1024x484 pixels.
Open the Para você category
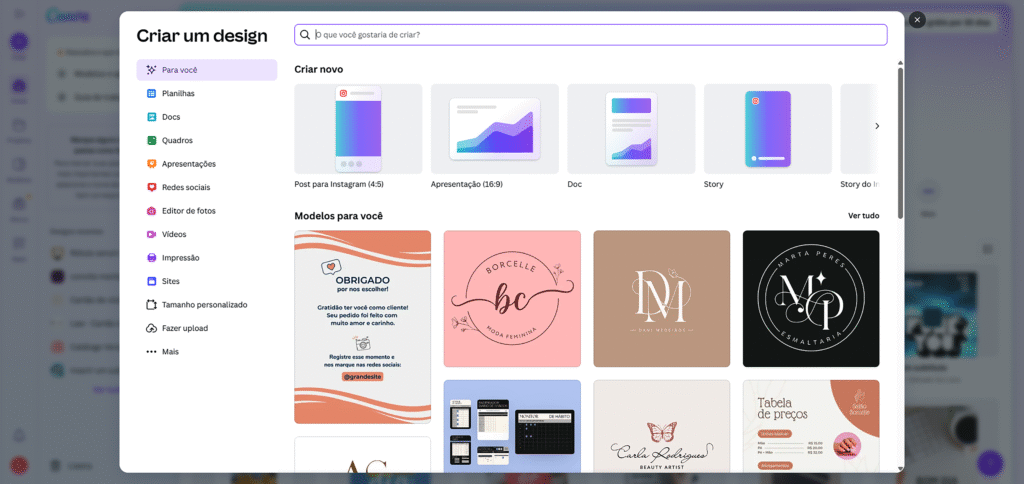206,70
